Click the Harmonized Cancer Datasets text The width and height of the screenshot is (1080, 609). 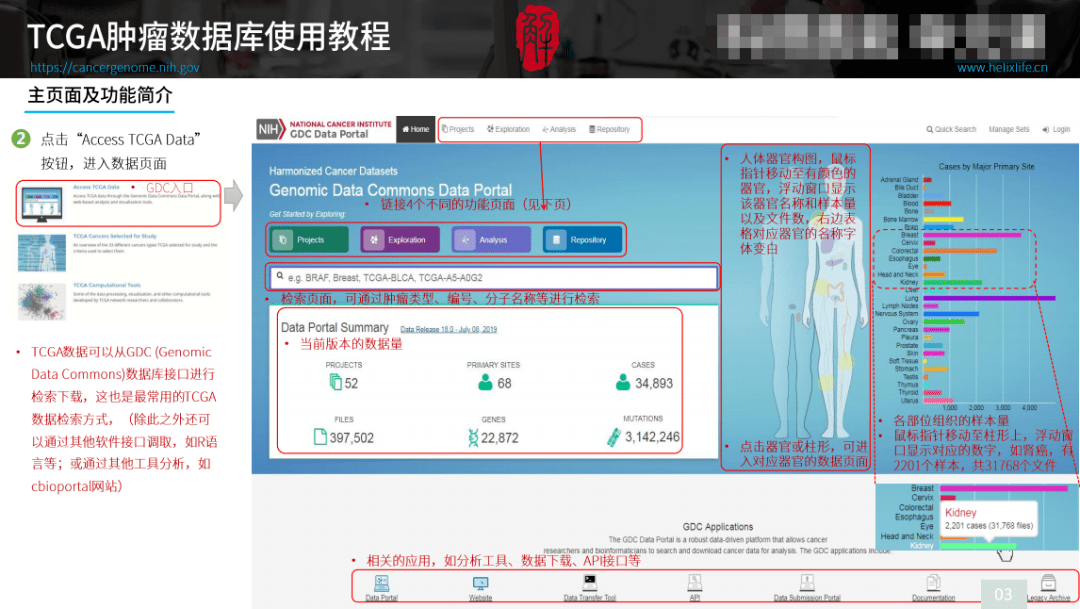pos(333,171)
